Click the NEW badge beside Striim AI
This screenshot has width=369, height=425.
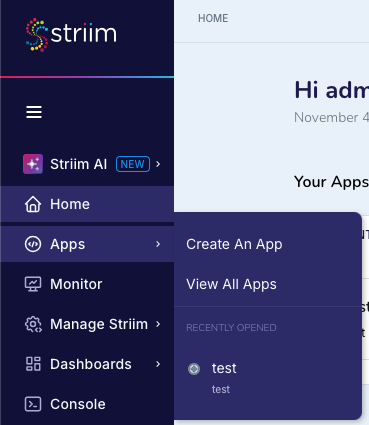click(x=133, y=164)
